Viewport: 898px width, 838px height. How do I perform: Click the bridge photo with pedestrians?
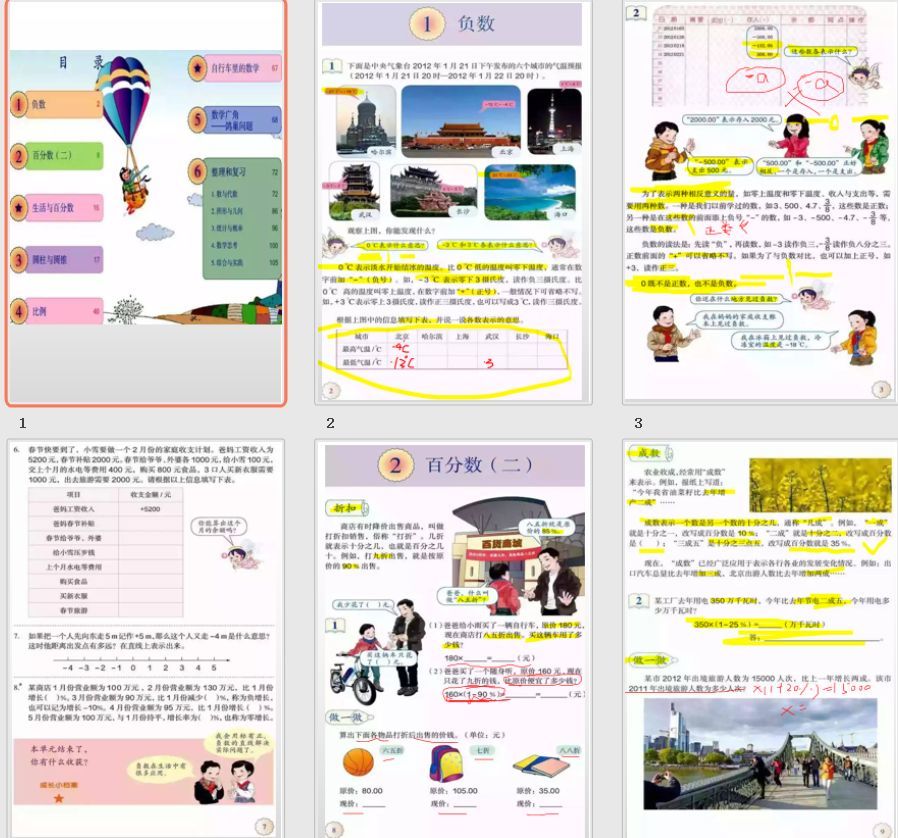tap(759, 753)
